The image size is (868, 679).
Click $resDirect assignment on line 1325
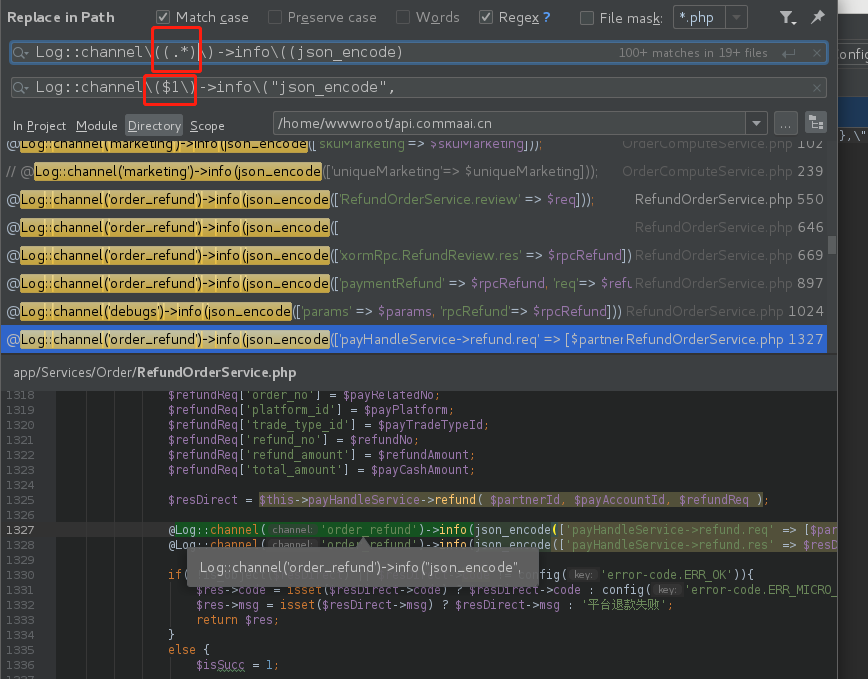click(468, 500)
